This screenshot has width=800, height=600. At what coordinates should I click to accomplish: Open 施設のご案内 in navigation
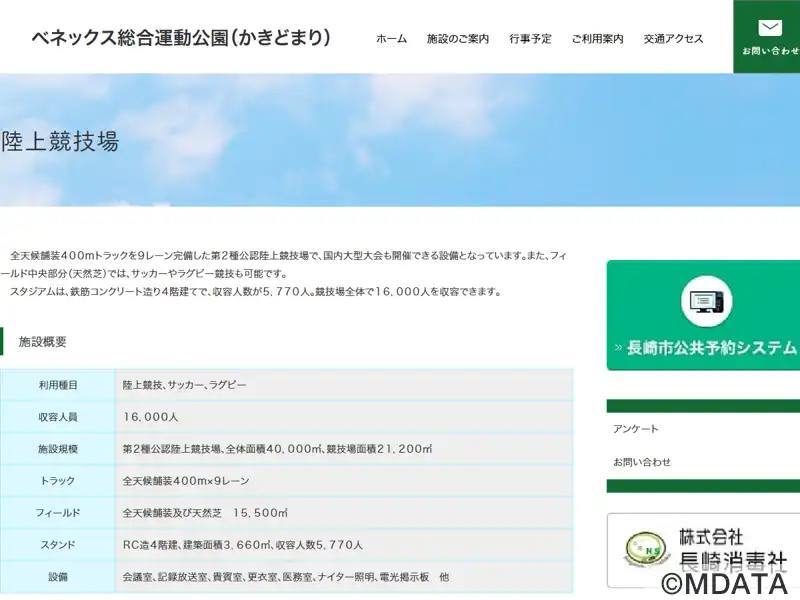(x=458, y=39)
